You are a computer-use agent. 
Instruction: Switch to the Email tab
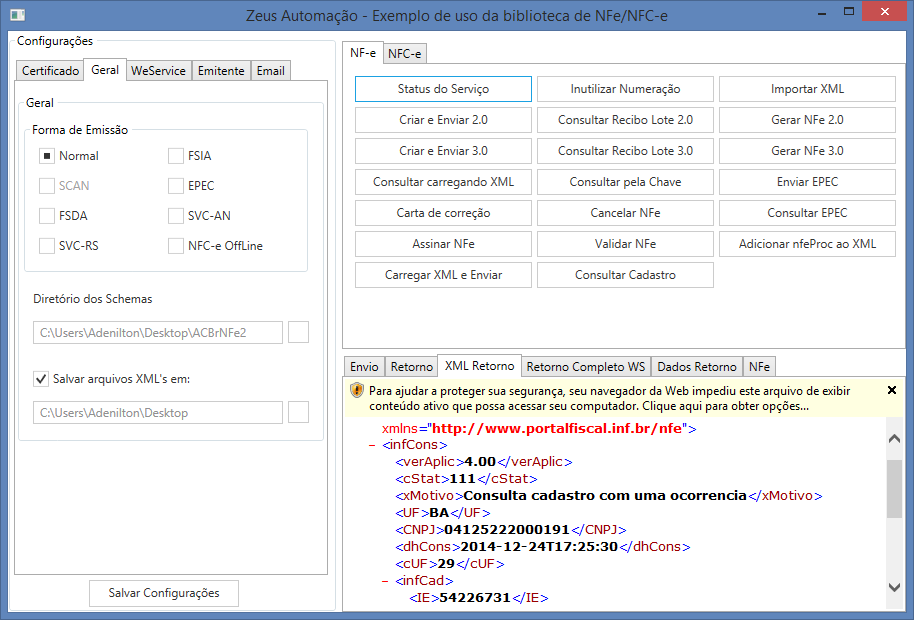click(271, 71)
